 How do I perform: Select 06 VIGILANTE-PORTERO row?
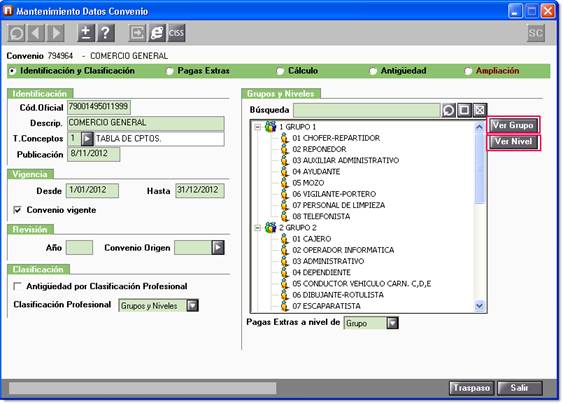tap(334, 194)
